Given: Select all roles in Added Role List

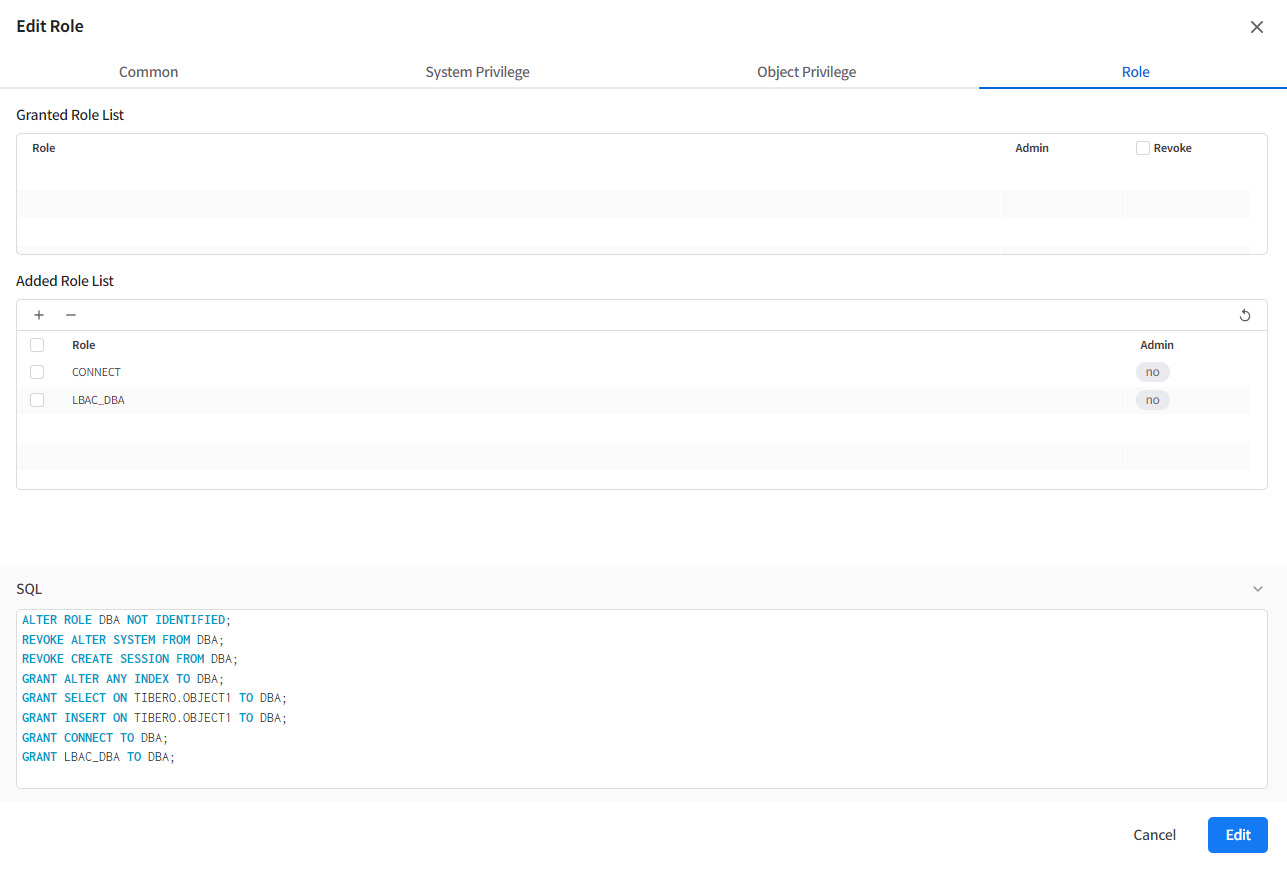Looking at the screenshot, I should coord(37,345).
